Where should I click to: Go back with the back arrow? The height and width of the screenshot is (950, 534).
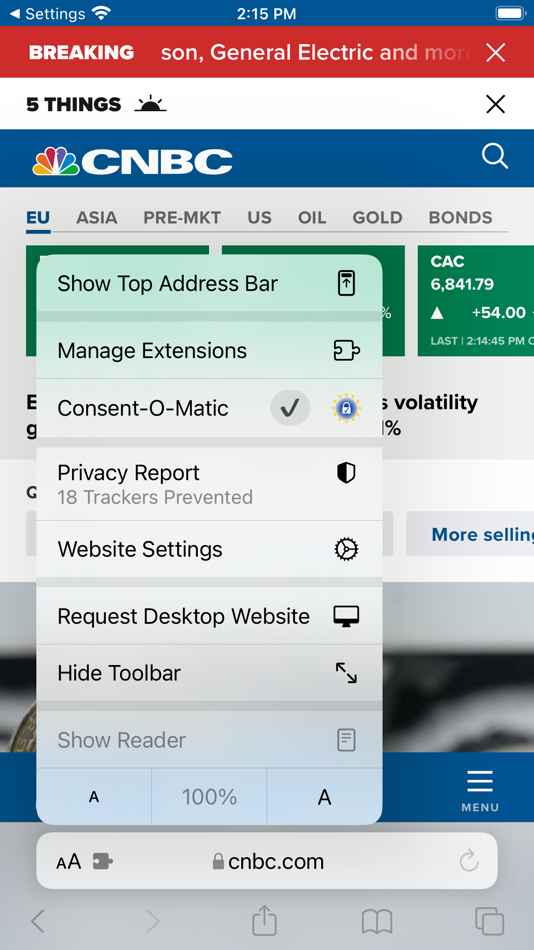(38, 922)
